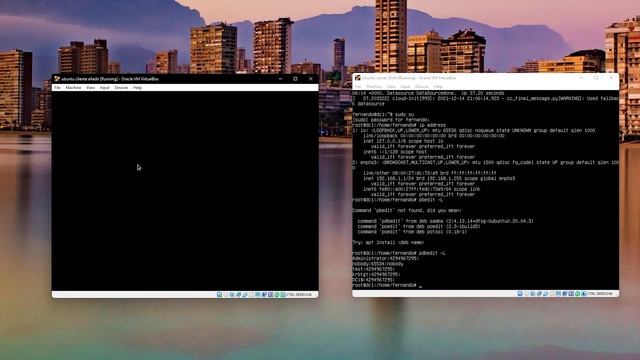The height and width of the screenshot is (360, 640).
Task: Click the client VM shared folders indicator
Action: click(251, 294)
